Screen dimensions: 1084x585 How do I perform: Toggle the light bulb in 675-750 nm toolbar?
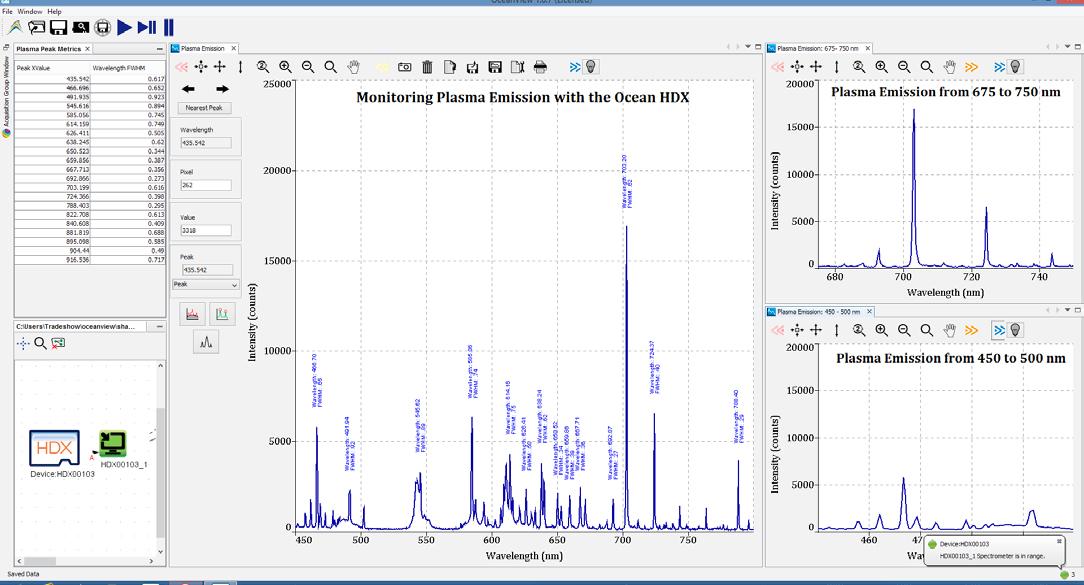point(1016,67)
